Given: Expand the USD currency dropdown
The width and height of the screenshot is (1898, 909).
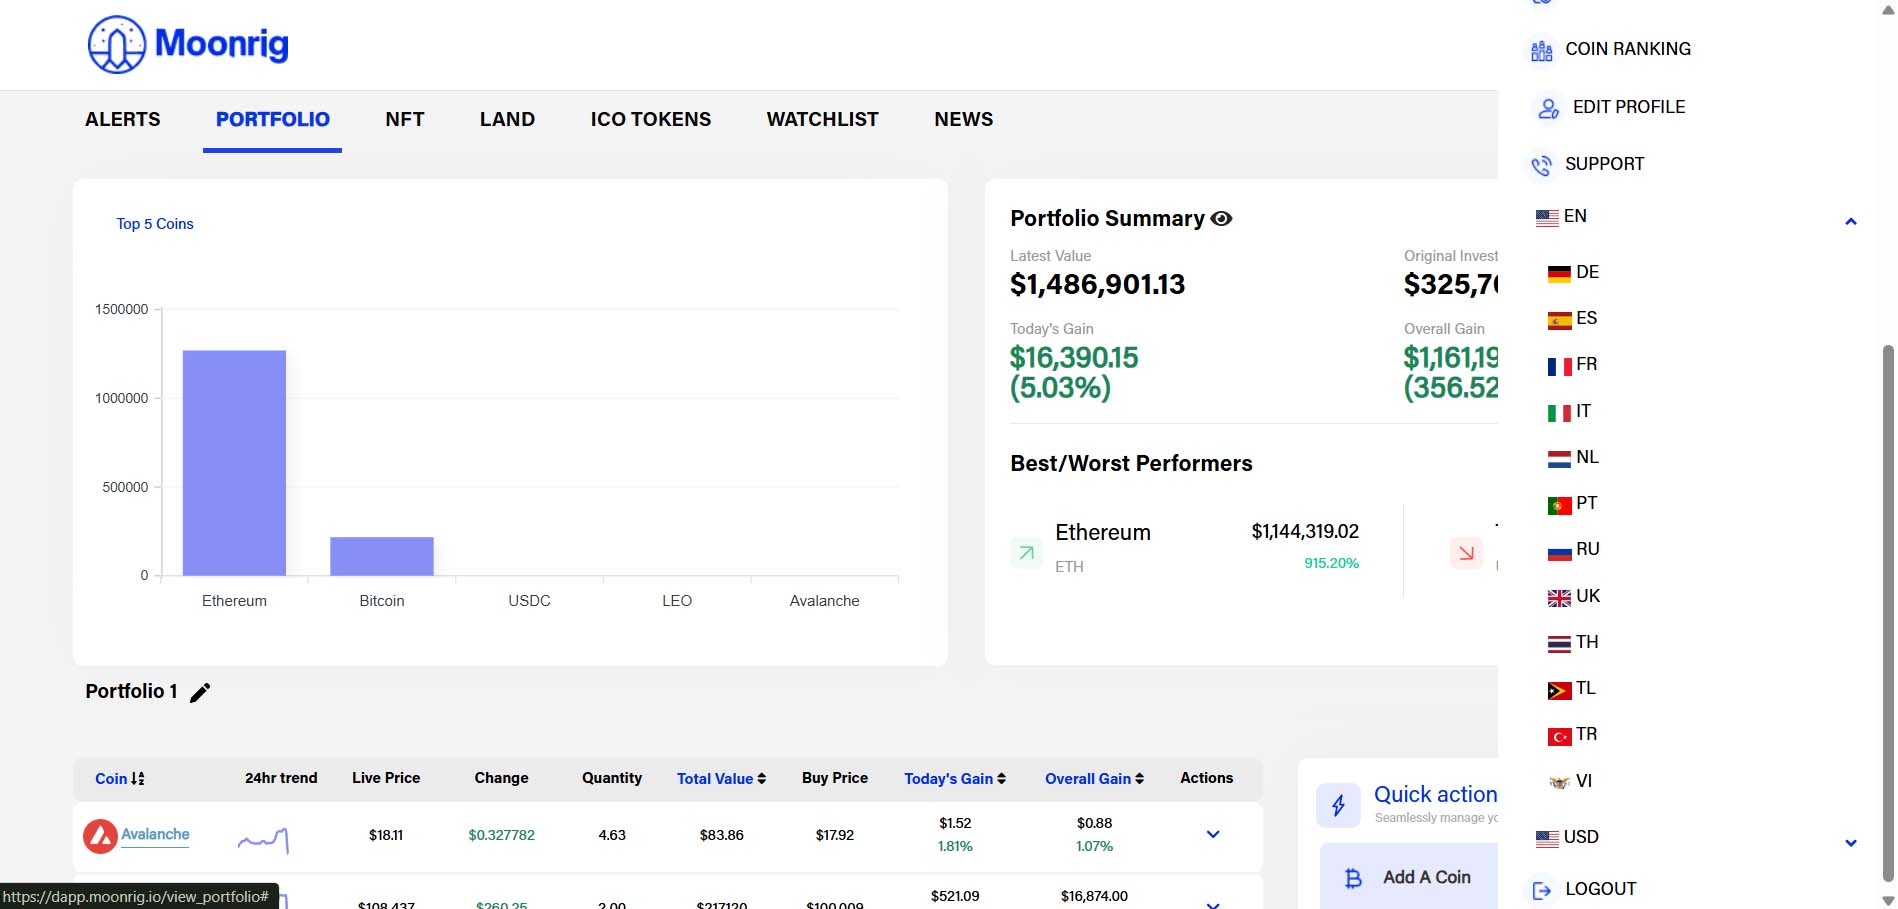Looking at the screenshot, I should click(x=1850, y=843).
